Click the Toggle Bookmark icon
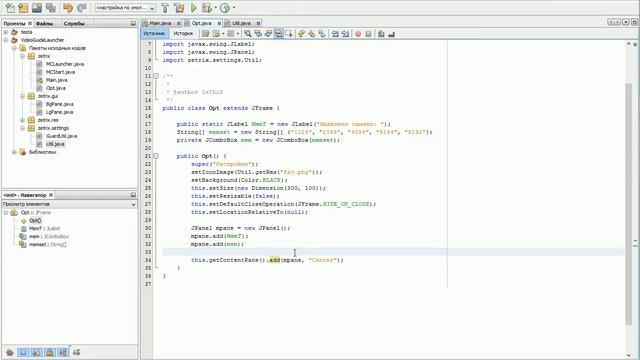Image resolution: width=640 pixels, height=360 pixels. coord(322,34)
